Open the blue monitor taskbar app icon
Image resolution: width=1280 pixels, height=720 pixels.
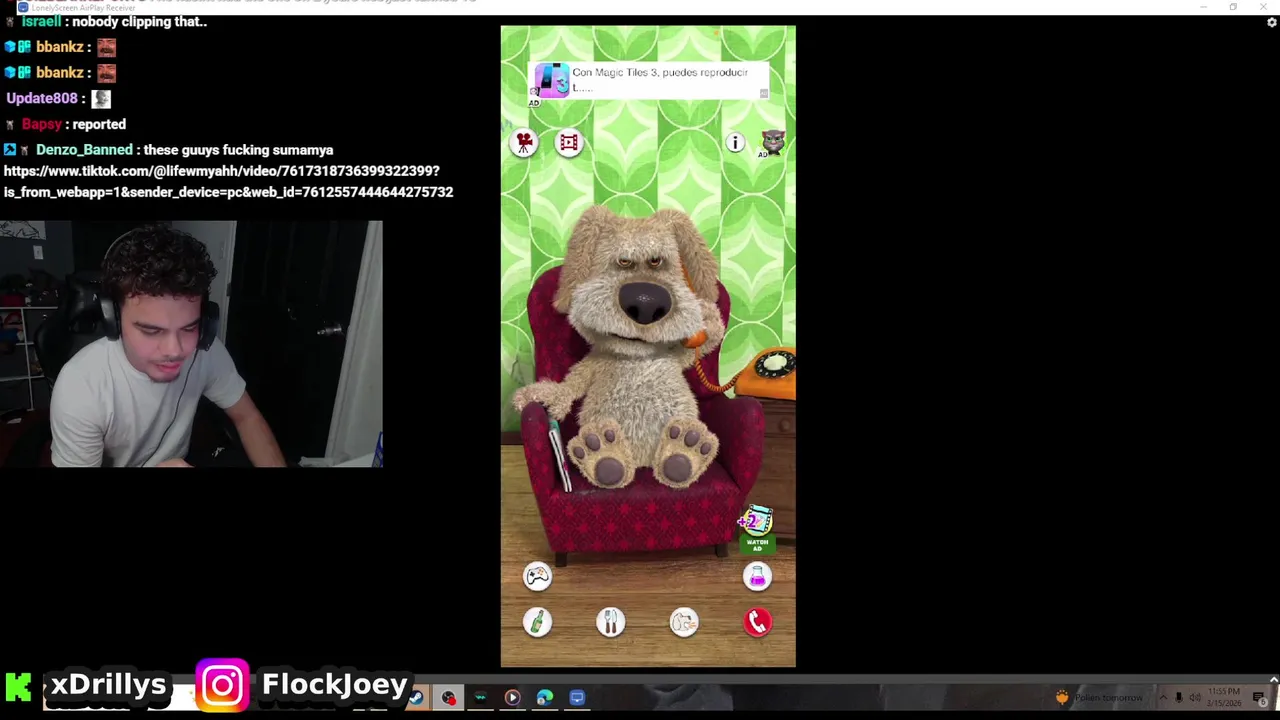(577, 697)
